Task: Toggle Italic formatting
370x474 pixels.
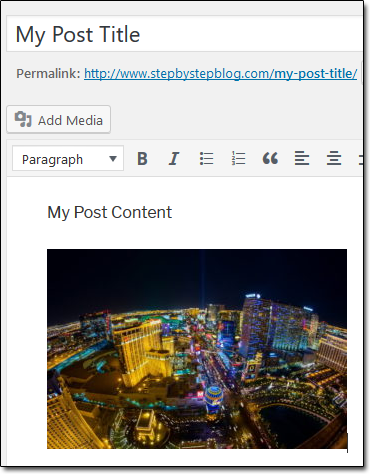Action: pyautogui.click(x=174, y=158)
